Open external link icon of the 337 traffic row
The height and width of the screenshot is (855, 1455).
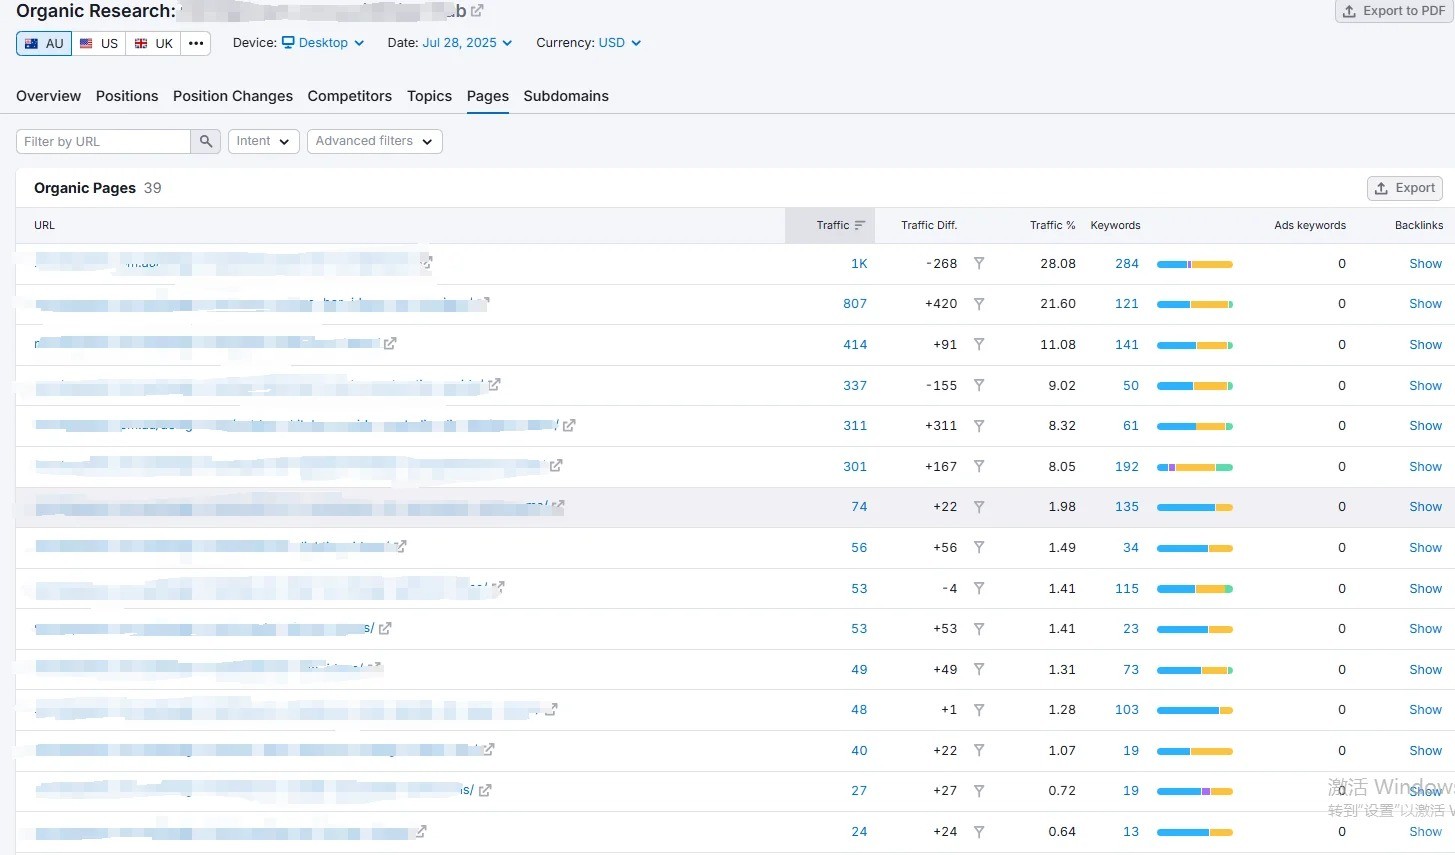pyautogui.click(x=494, y=384)
